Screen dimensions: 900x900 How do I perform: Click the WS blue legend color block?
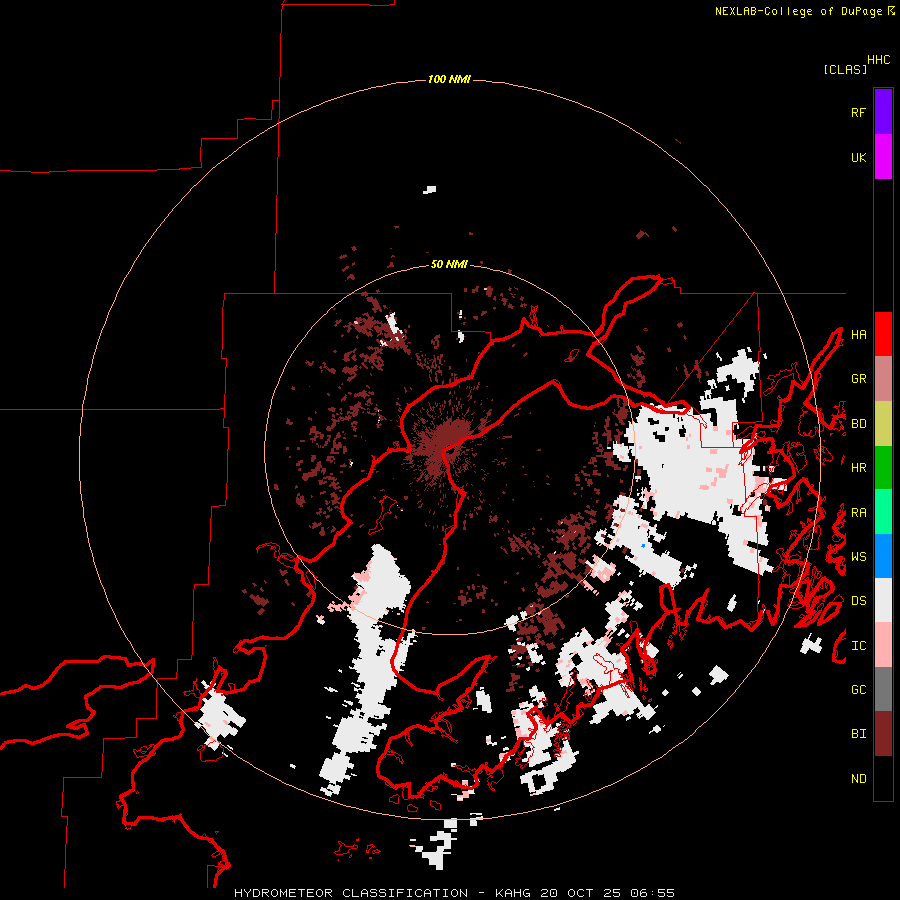point(883,556)
